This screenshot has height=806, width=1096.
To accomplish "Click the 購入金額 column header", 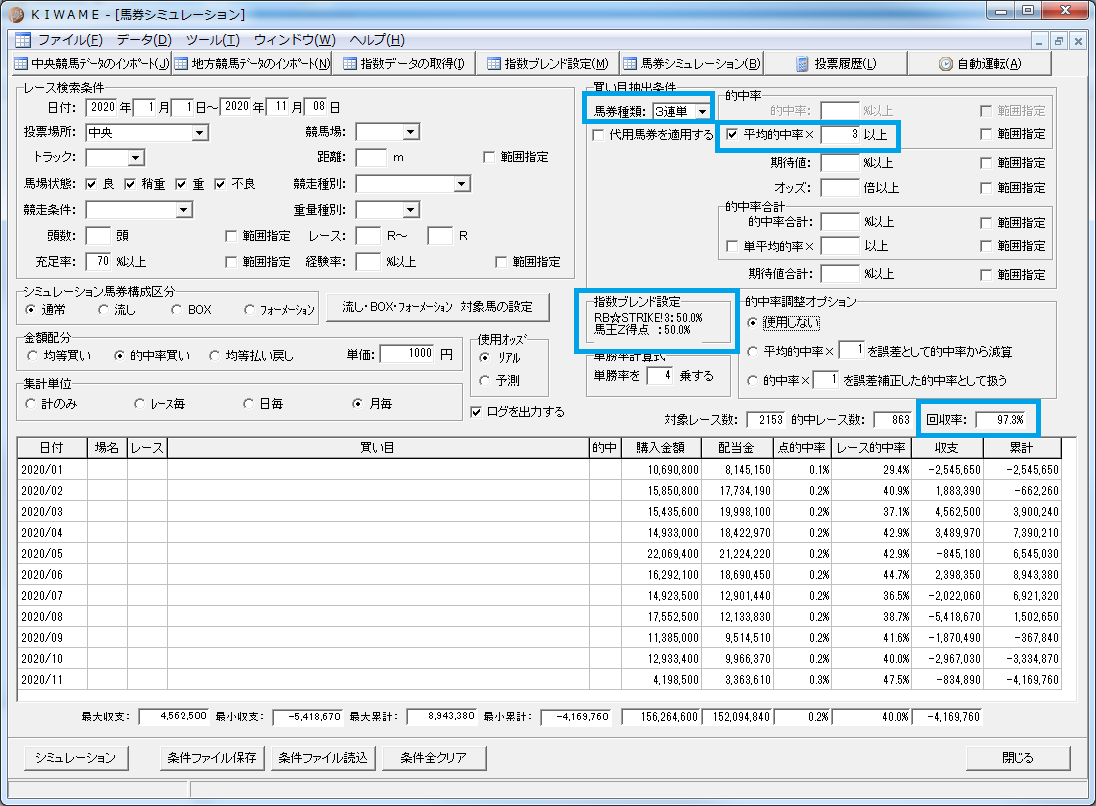I will 661,448.
